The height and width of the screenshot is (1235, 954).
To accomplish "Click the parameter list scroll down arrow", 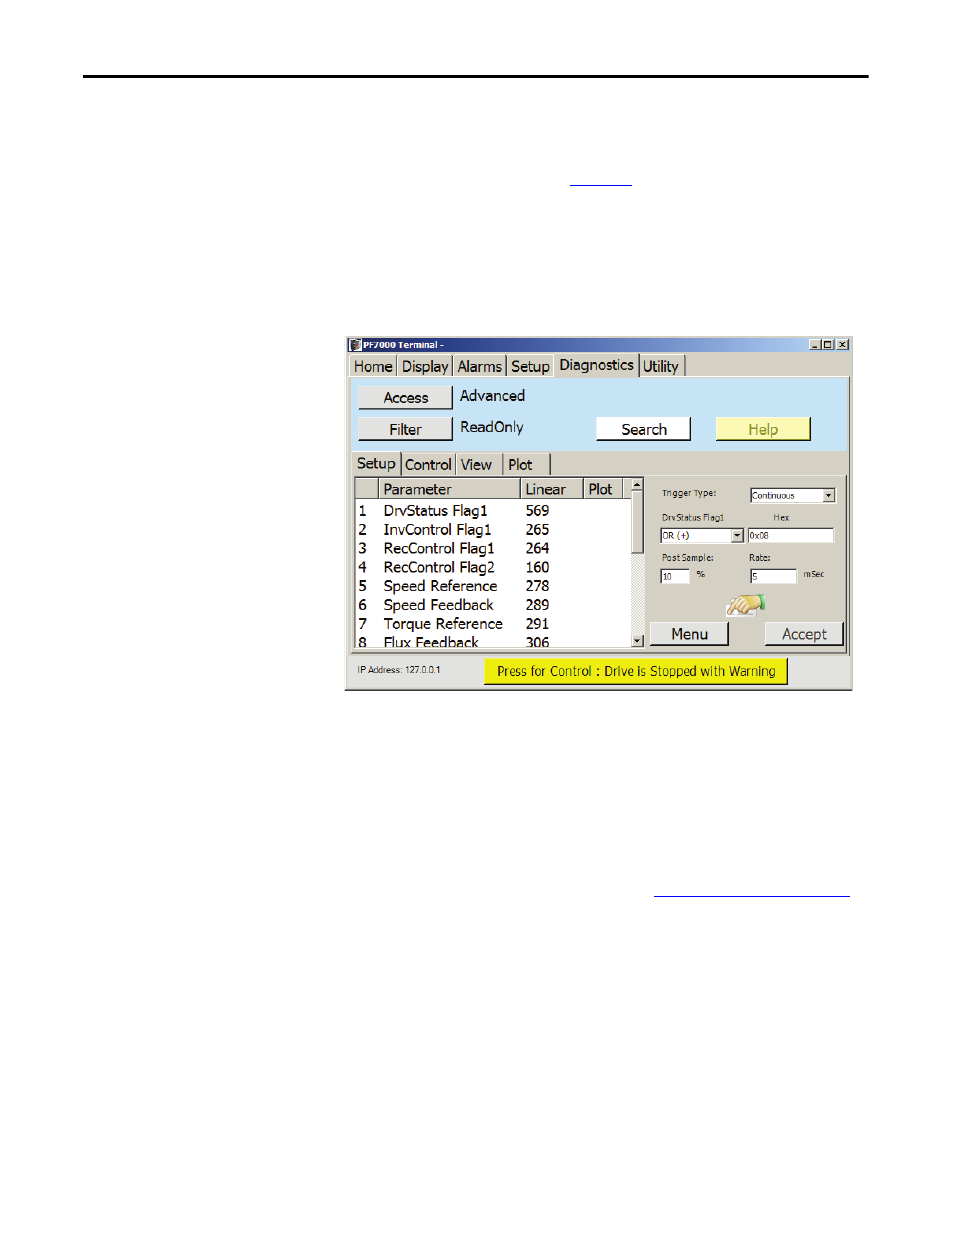I will click(x=637, y=641).
